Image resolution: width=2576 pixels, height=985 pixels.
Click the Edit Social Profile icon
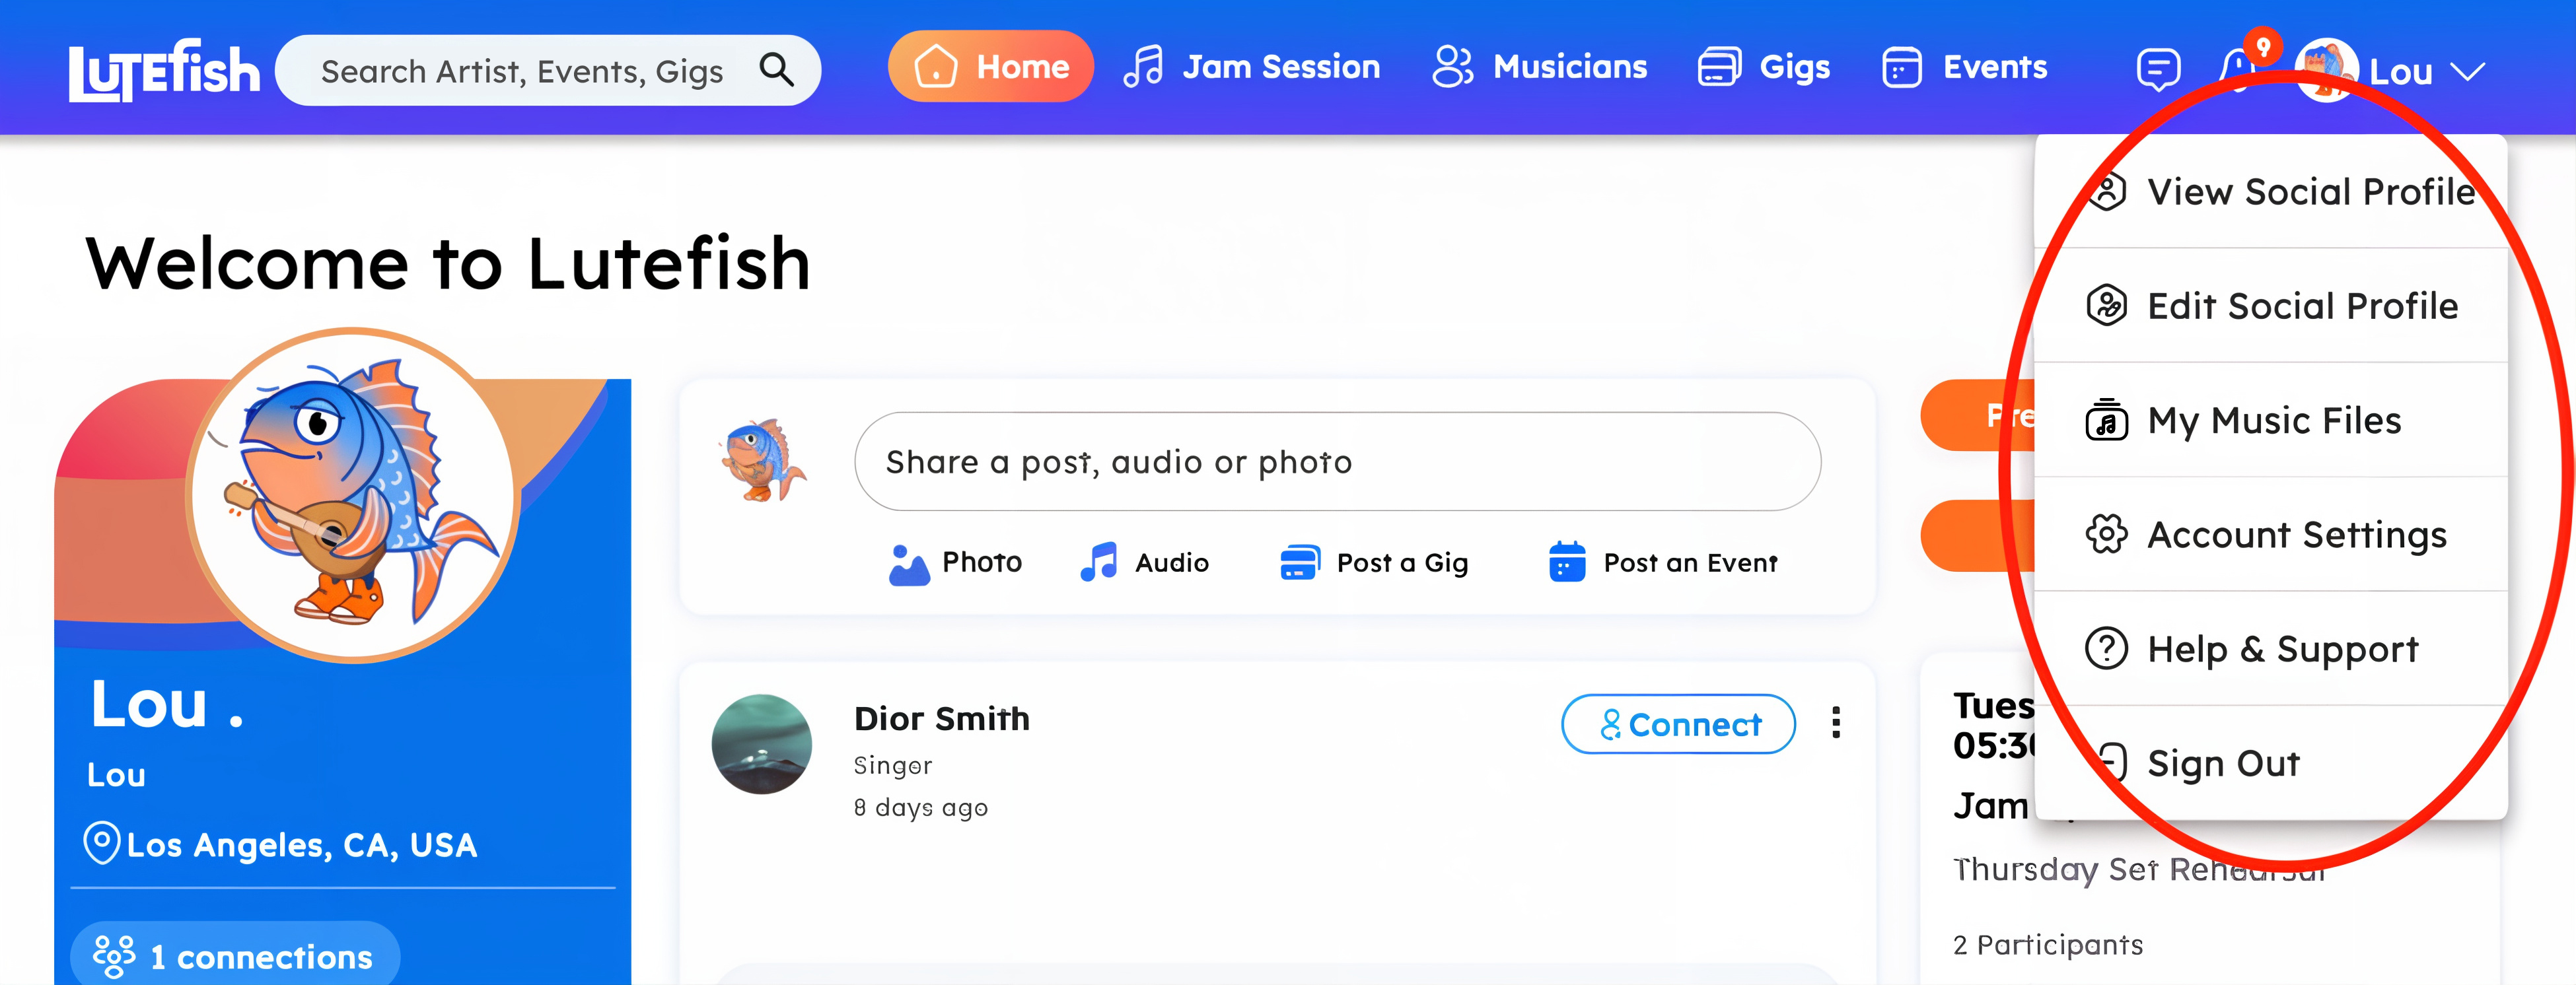click(2106, 305)
